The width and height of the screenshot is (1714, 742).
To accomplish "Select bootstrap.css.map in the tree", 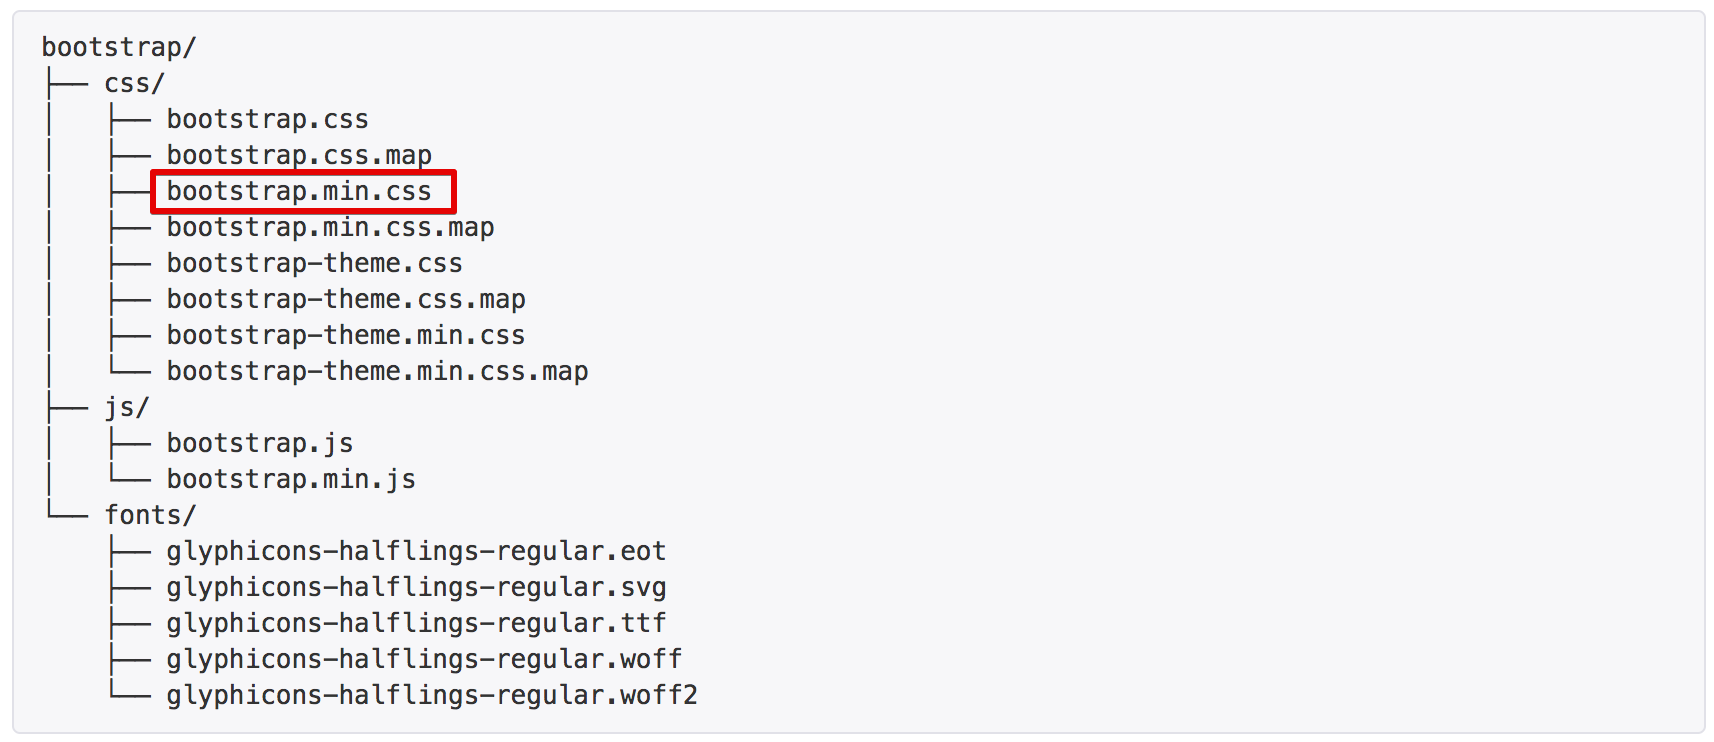I will [x=299, y=155].
